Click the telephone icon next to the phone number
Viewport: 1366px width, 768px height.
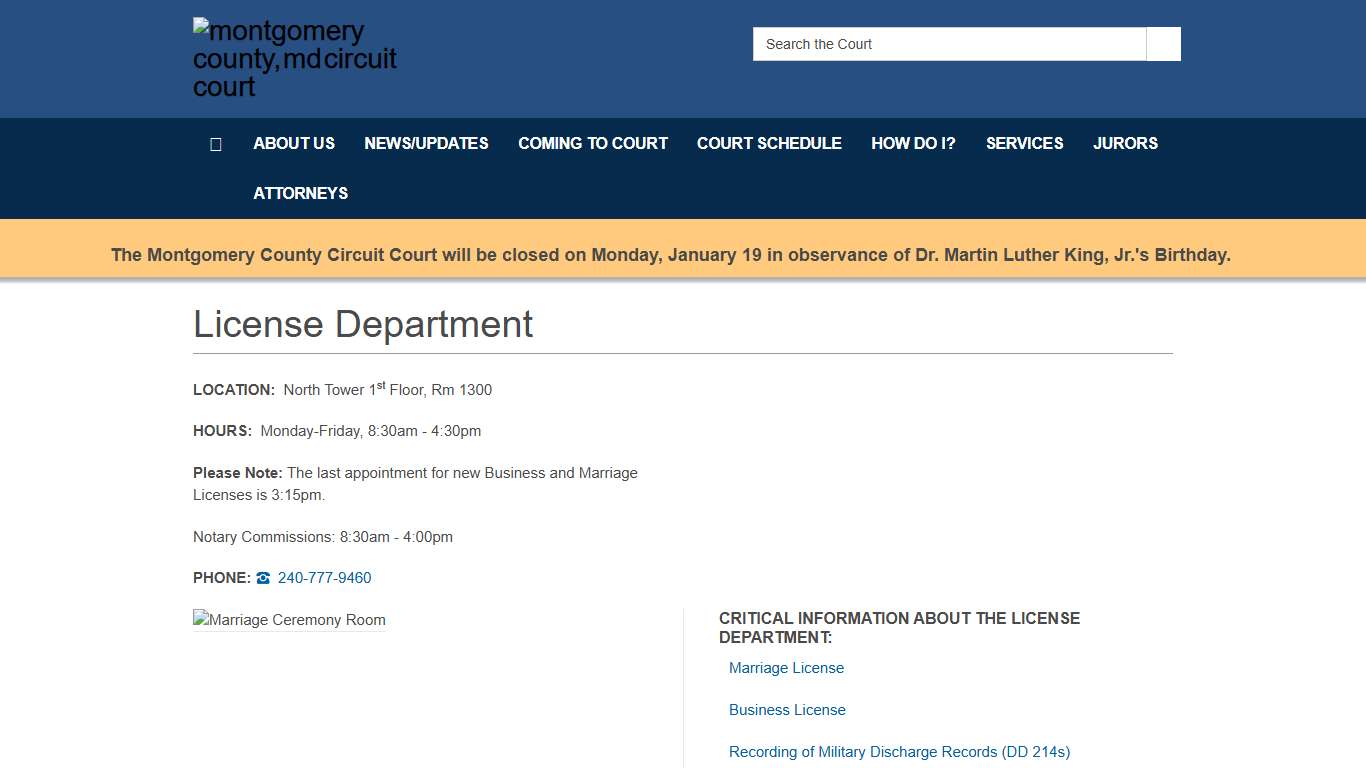[262, 578]
